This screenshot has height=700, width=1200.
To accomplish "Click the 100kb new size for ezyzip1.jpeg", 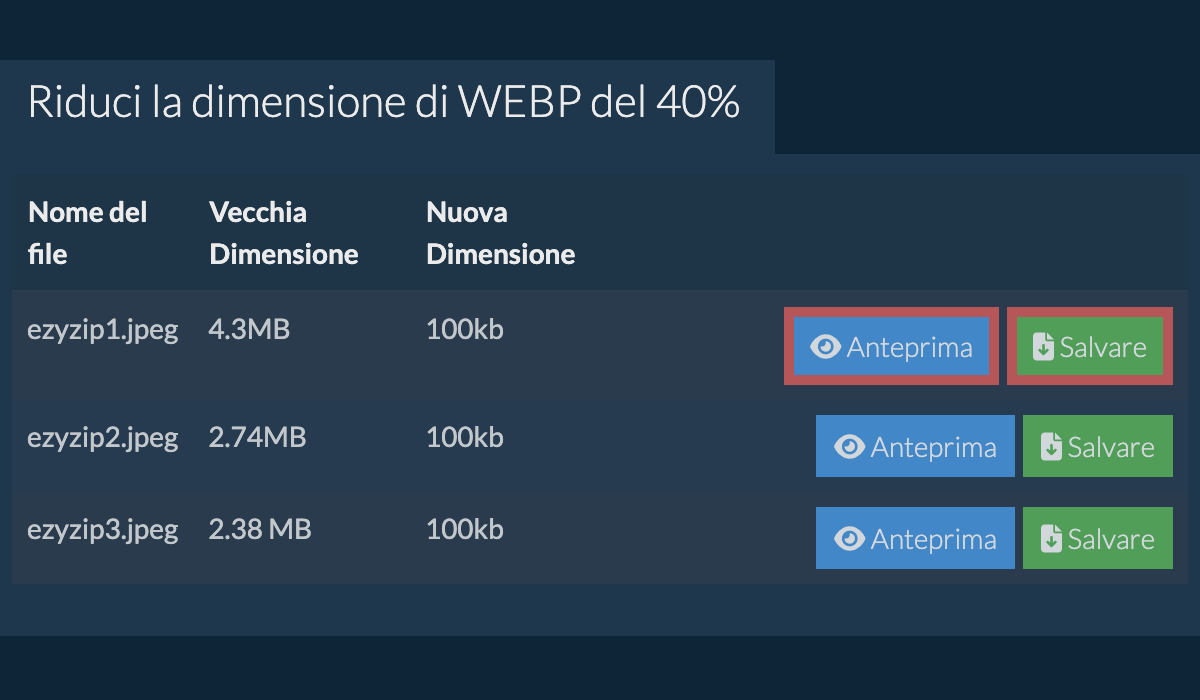I will click(x=464, y=330).
